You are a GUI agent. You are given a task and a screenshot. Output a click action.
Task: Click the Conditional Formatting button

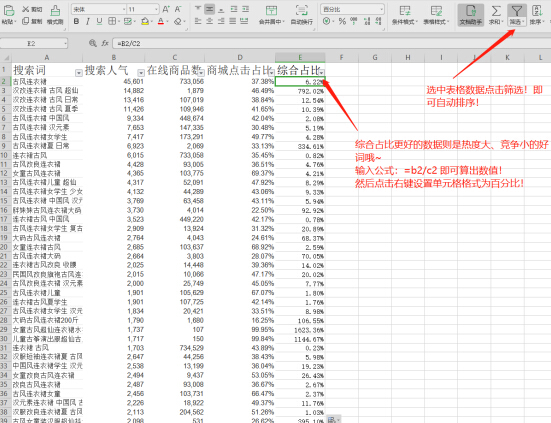coord(405,15)
